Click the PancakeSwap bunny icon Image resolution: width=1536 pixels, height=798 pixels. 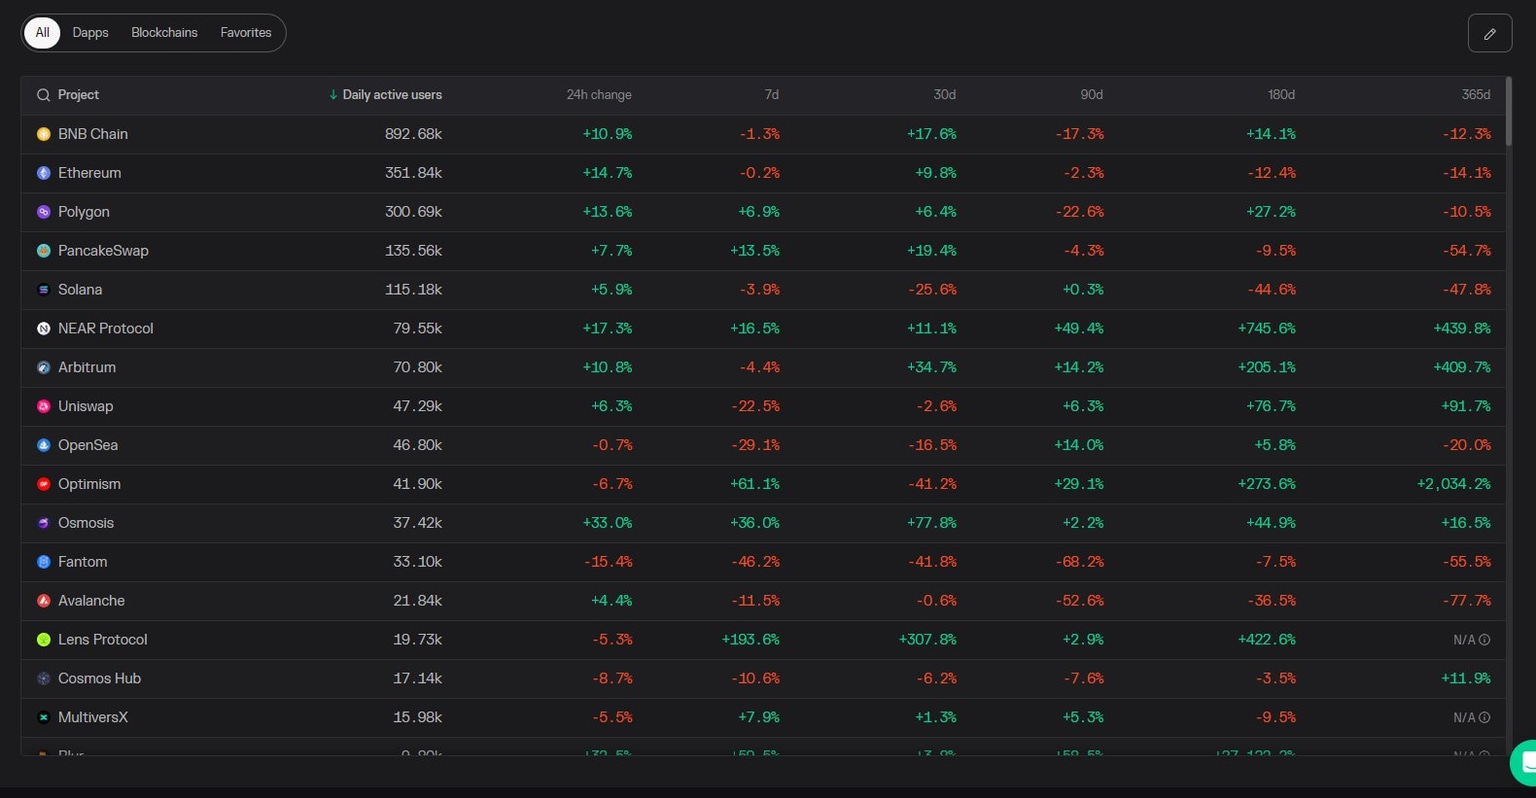(43, 250)
